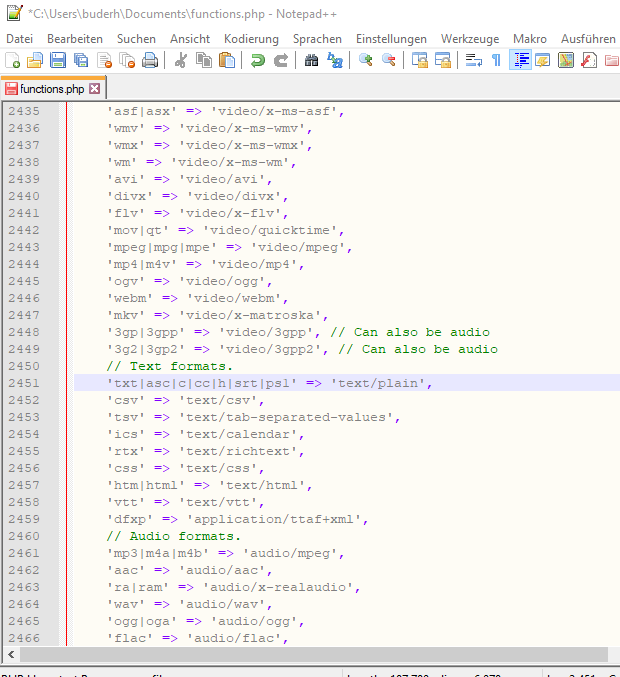
Task: Click the Close All documents icon
Action: [x=127, y=60]
